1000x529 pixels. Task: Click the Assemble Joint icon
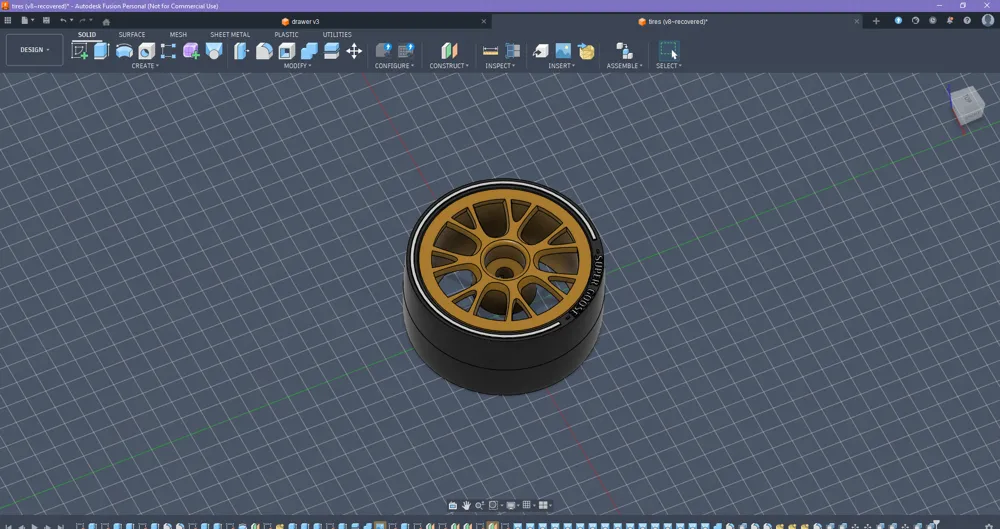click(624, 51)
